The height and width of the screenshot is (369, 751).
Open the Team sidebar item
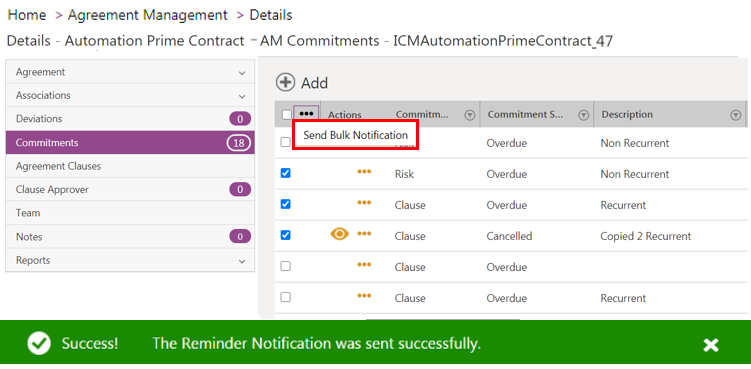(130, 213)
